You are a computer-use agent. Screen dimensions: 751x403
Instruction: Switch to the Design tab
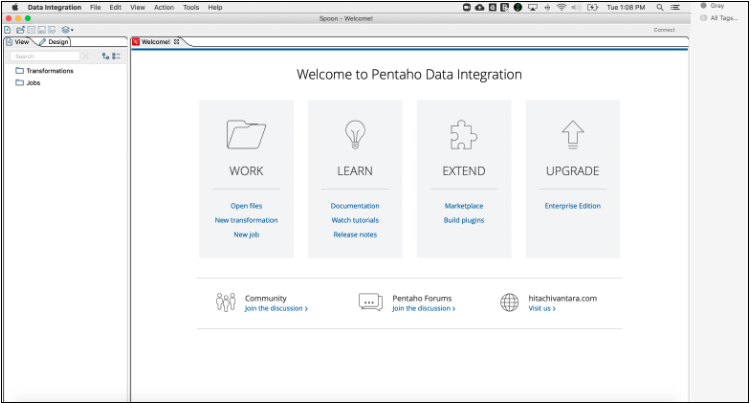coord(55,42)
